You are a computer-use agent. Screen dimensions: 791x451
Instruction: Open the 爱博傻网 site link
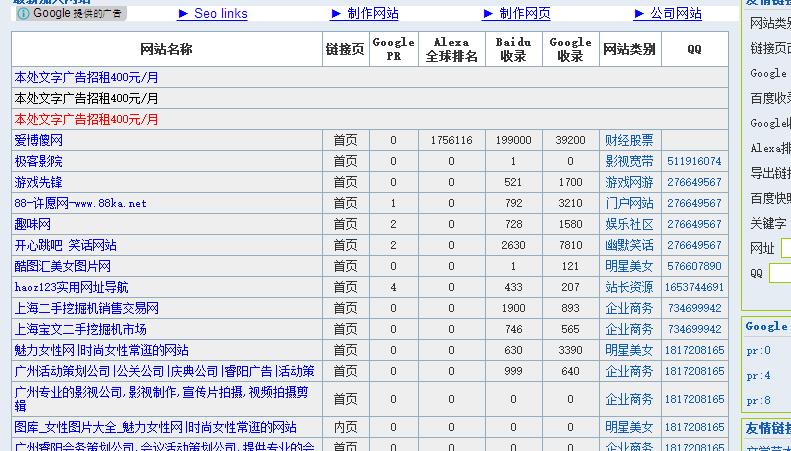pyautogui.click(x=38, y=141)
